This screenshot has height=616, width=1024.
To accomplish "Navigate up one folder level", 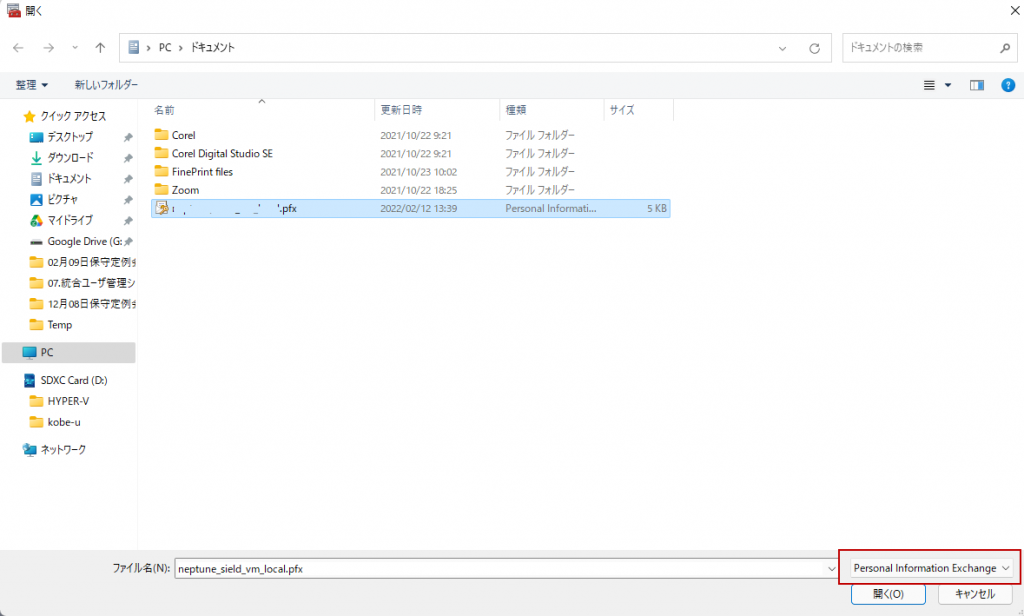I will pyautogui.click(x=100, y=47).
